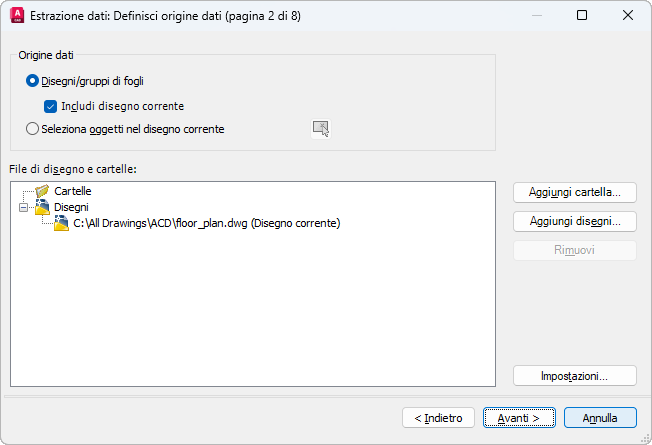Select the Disegni tree item label
This screenshot has width=652, height=445.
(x=71, y=207)
